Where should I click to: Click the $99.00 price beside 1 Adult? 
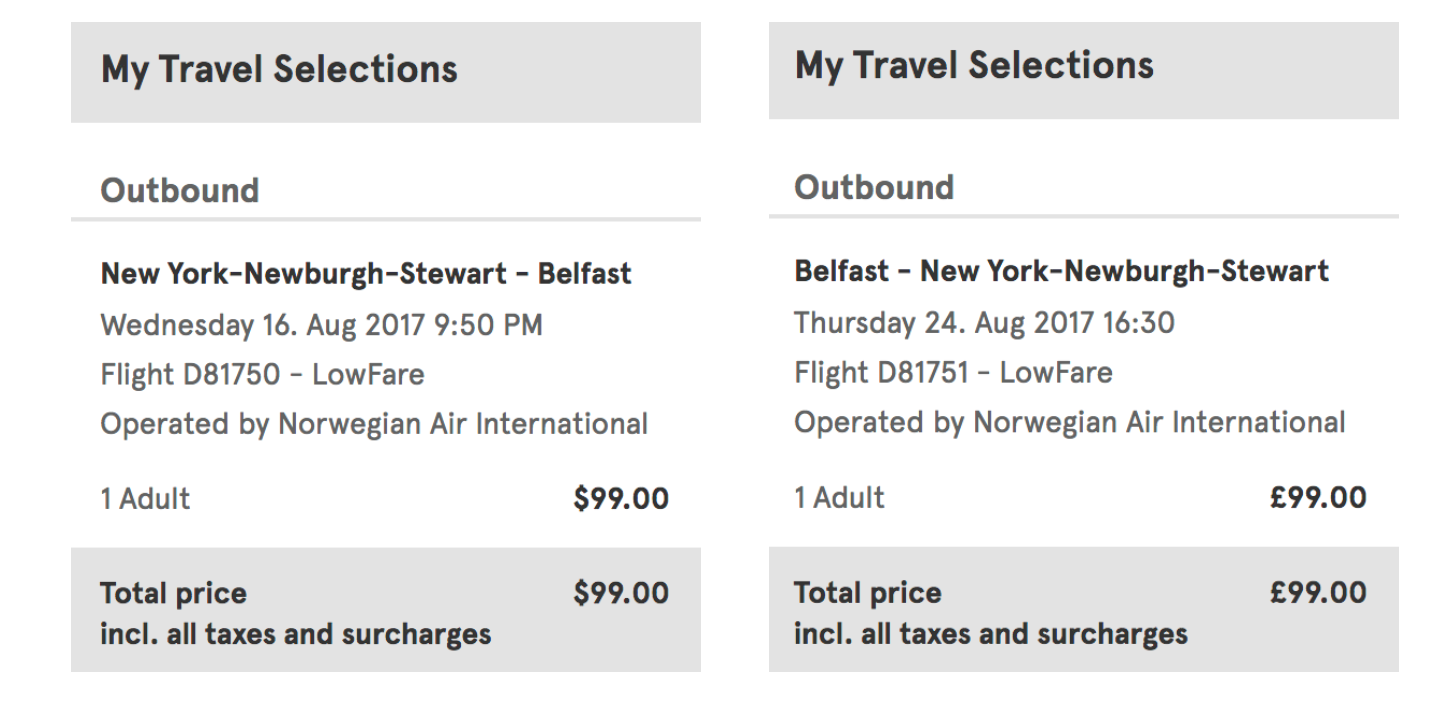620,499
